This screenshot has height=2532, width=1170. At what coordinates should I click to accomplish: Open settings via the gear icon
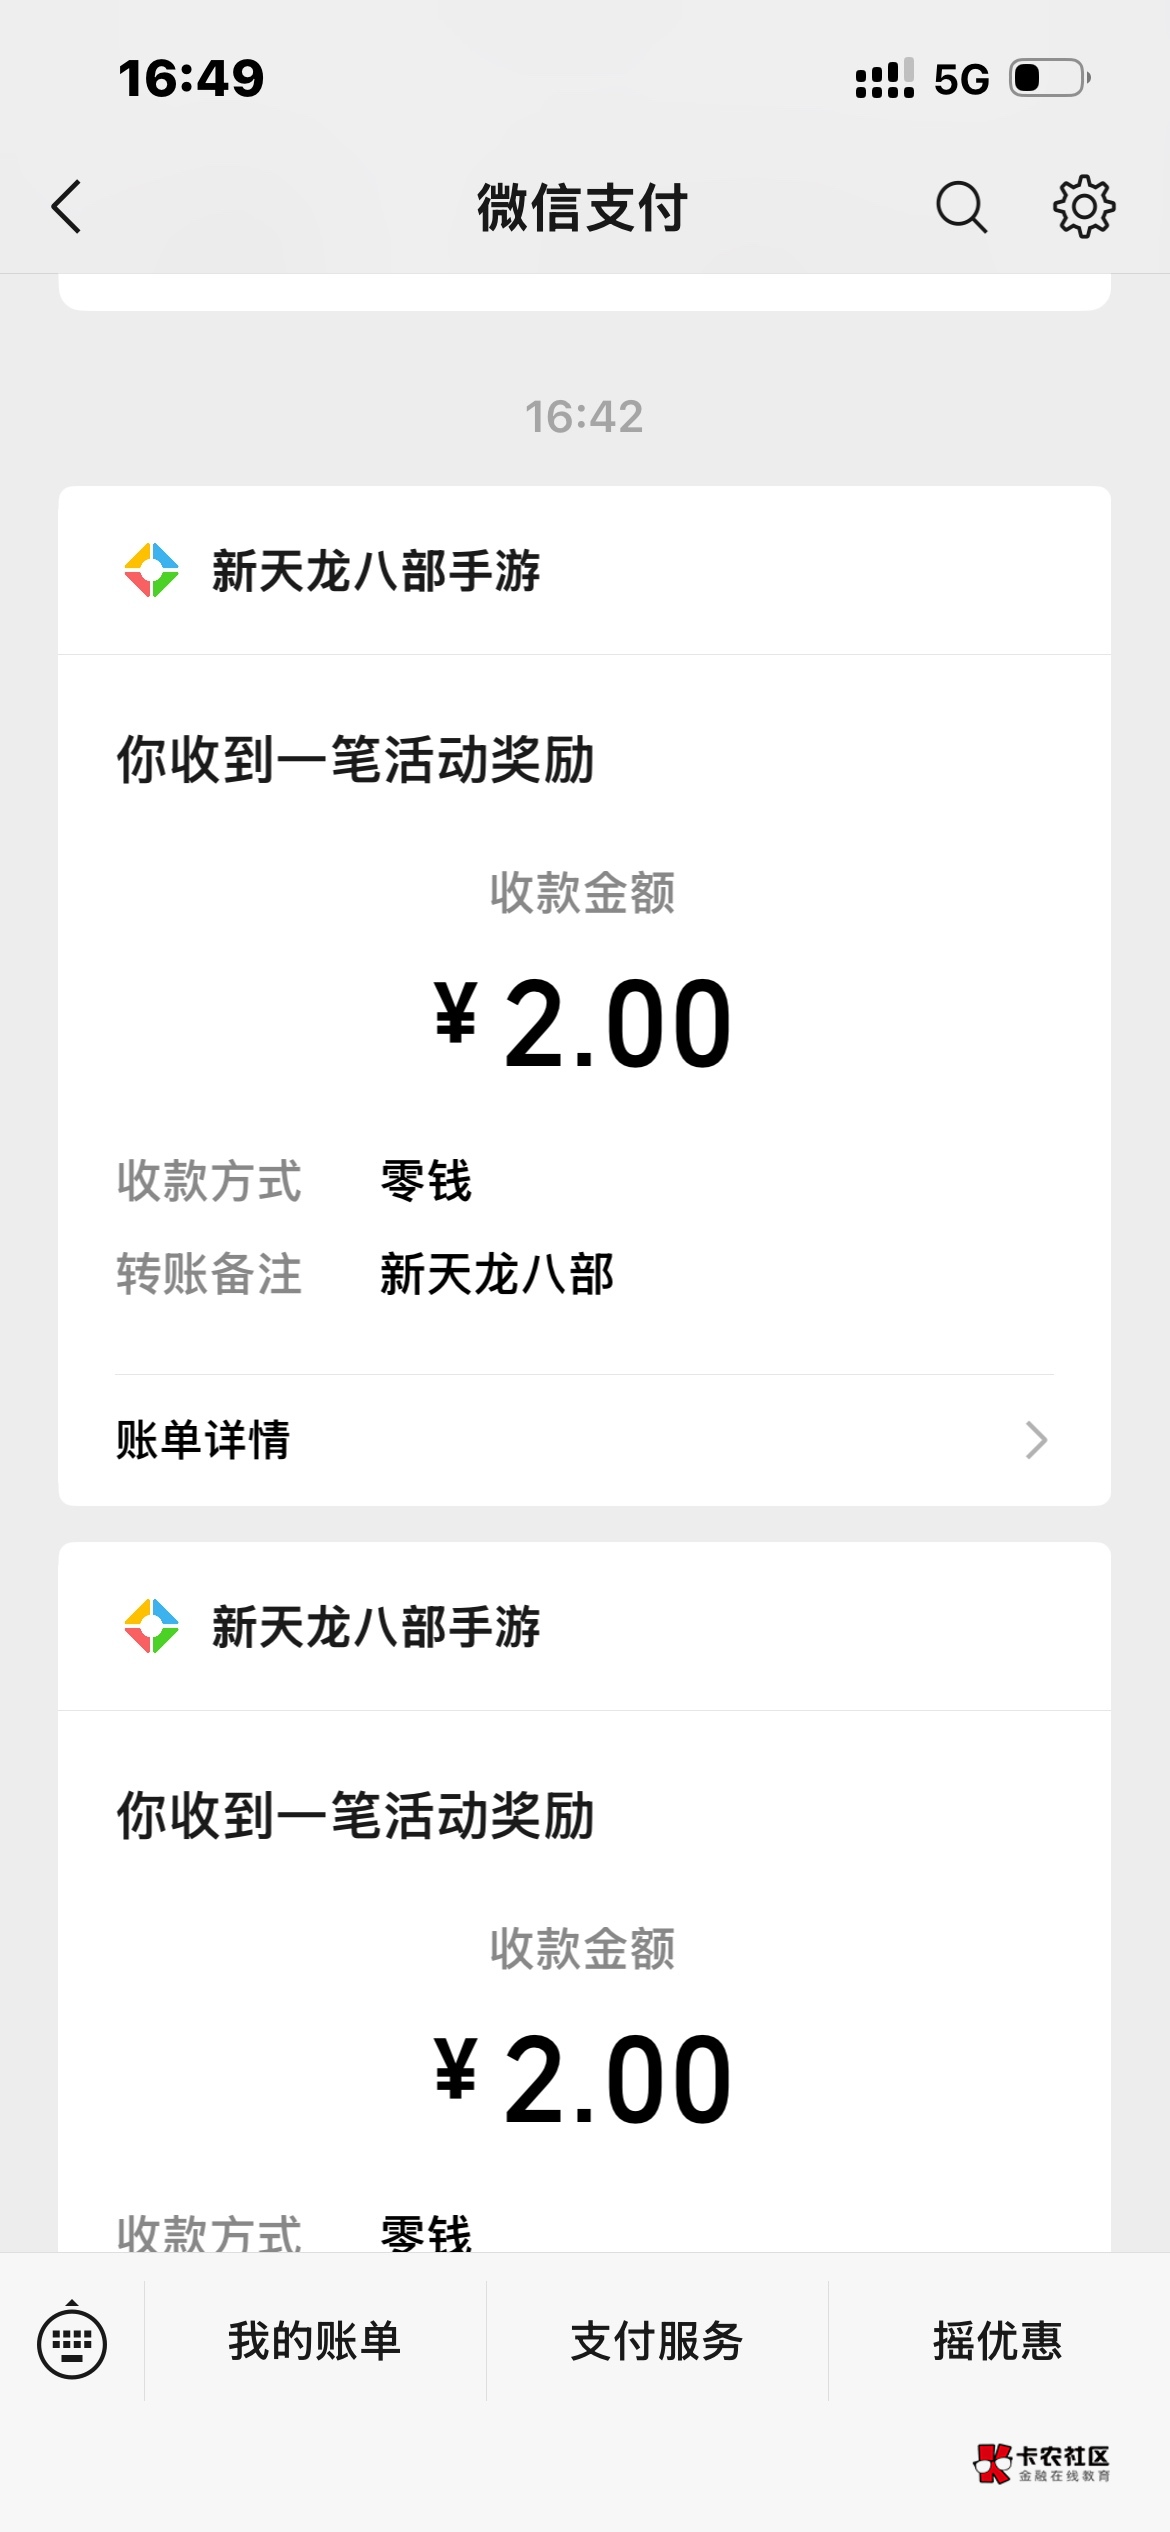pos(1084,207)
